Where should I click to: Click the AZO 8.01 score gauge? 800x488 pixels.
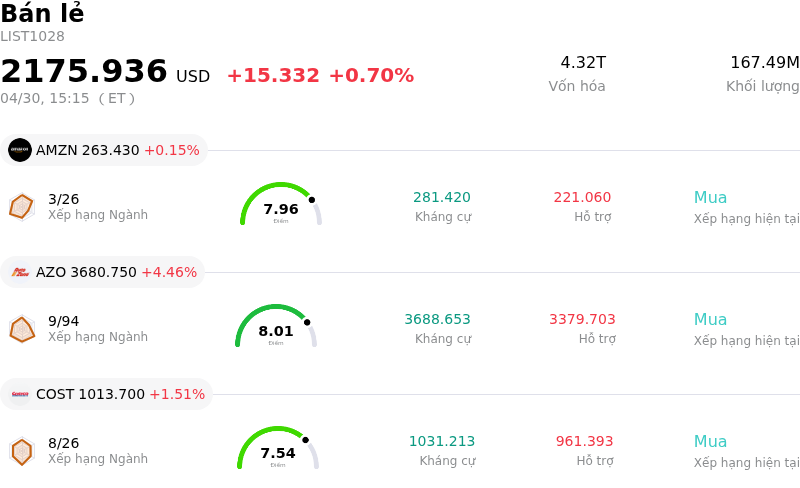(x=276, y=328)
